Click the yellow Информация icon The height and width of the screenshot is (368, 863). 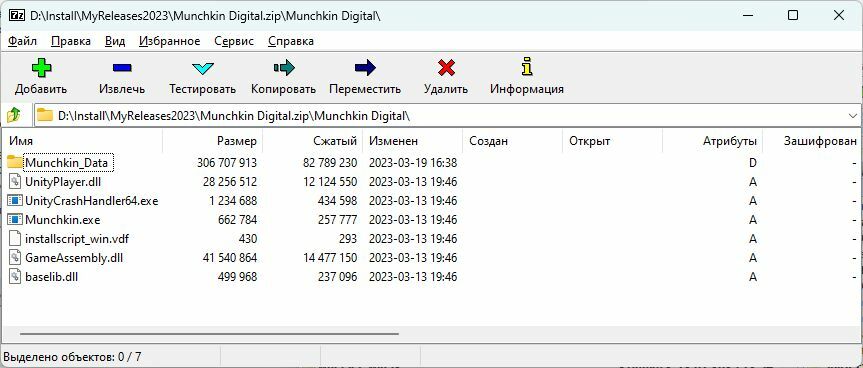pyautogui.click(x=527, y=67)
